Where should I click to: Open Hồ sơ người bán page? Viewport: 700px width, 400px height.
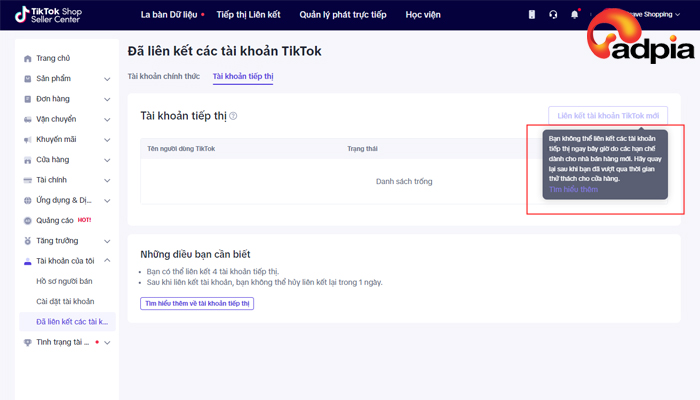click(64, 281)
